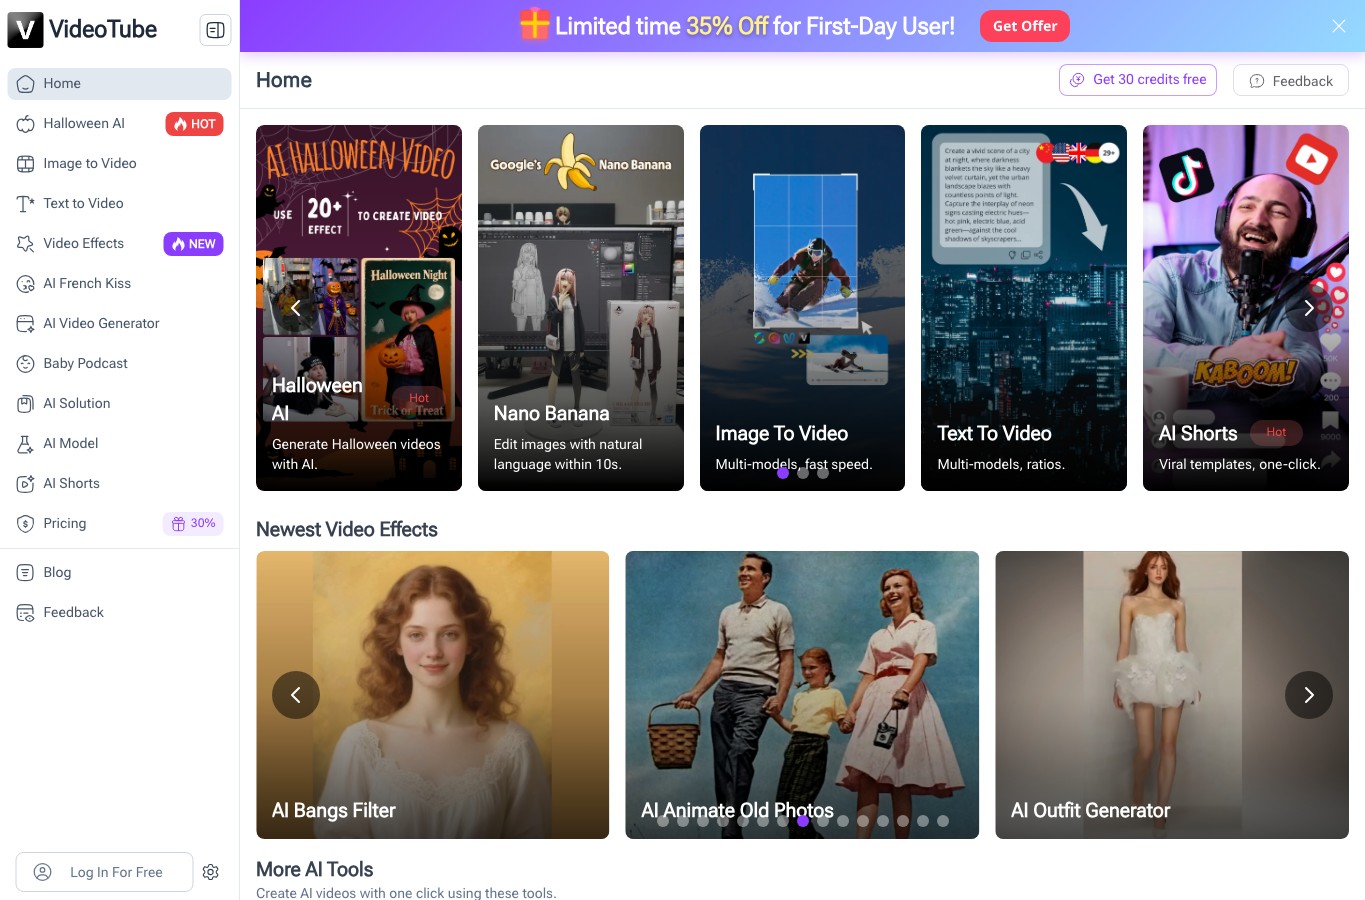Viewport: 1365px width, 900px height.
Task: Open Text to Video menu item
Action: pyautogui.click(x=120, y=204)
